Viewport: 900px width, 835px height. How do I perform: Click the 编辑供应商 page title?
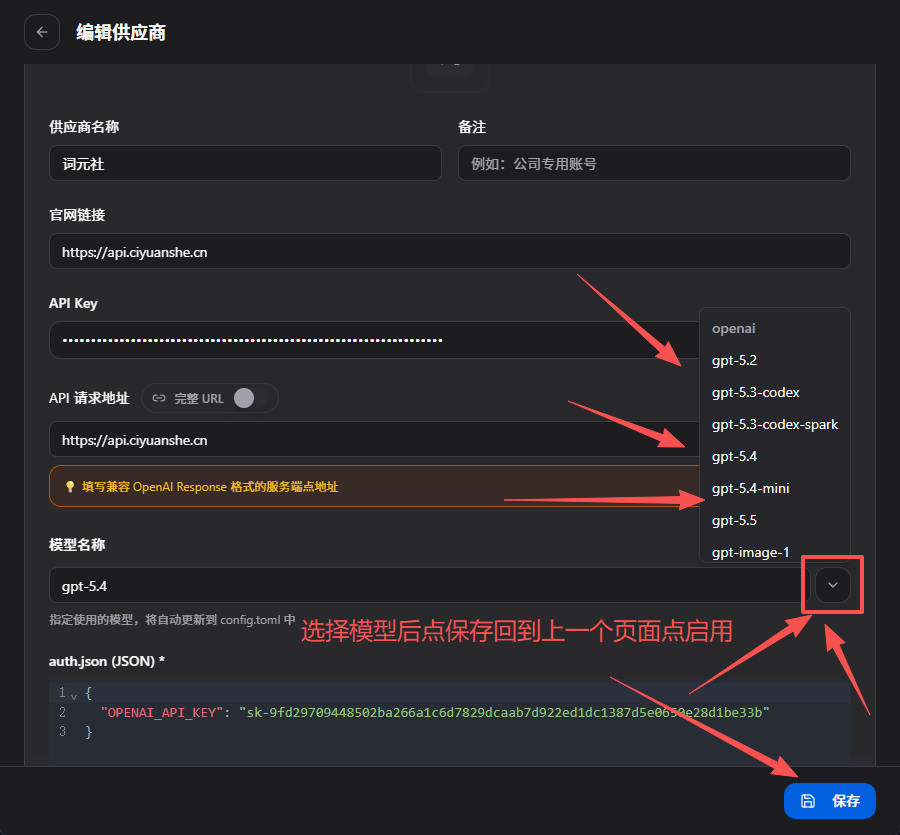[x=121, y=32]
